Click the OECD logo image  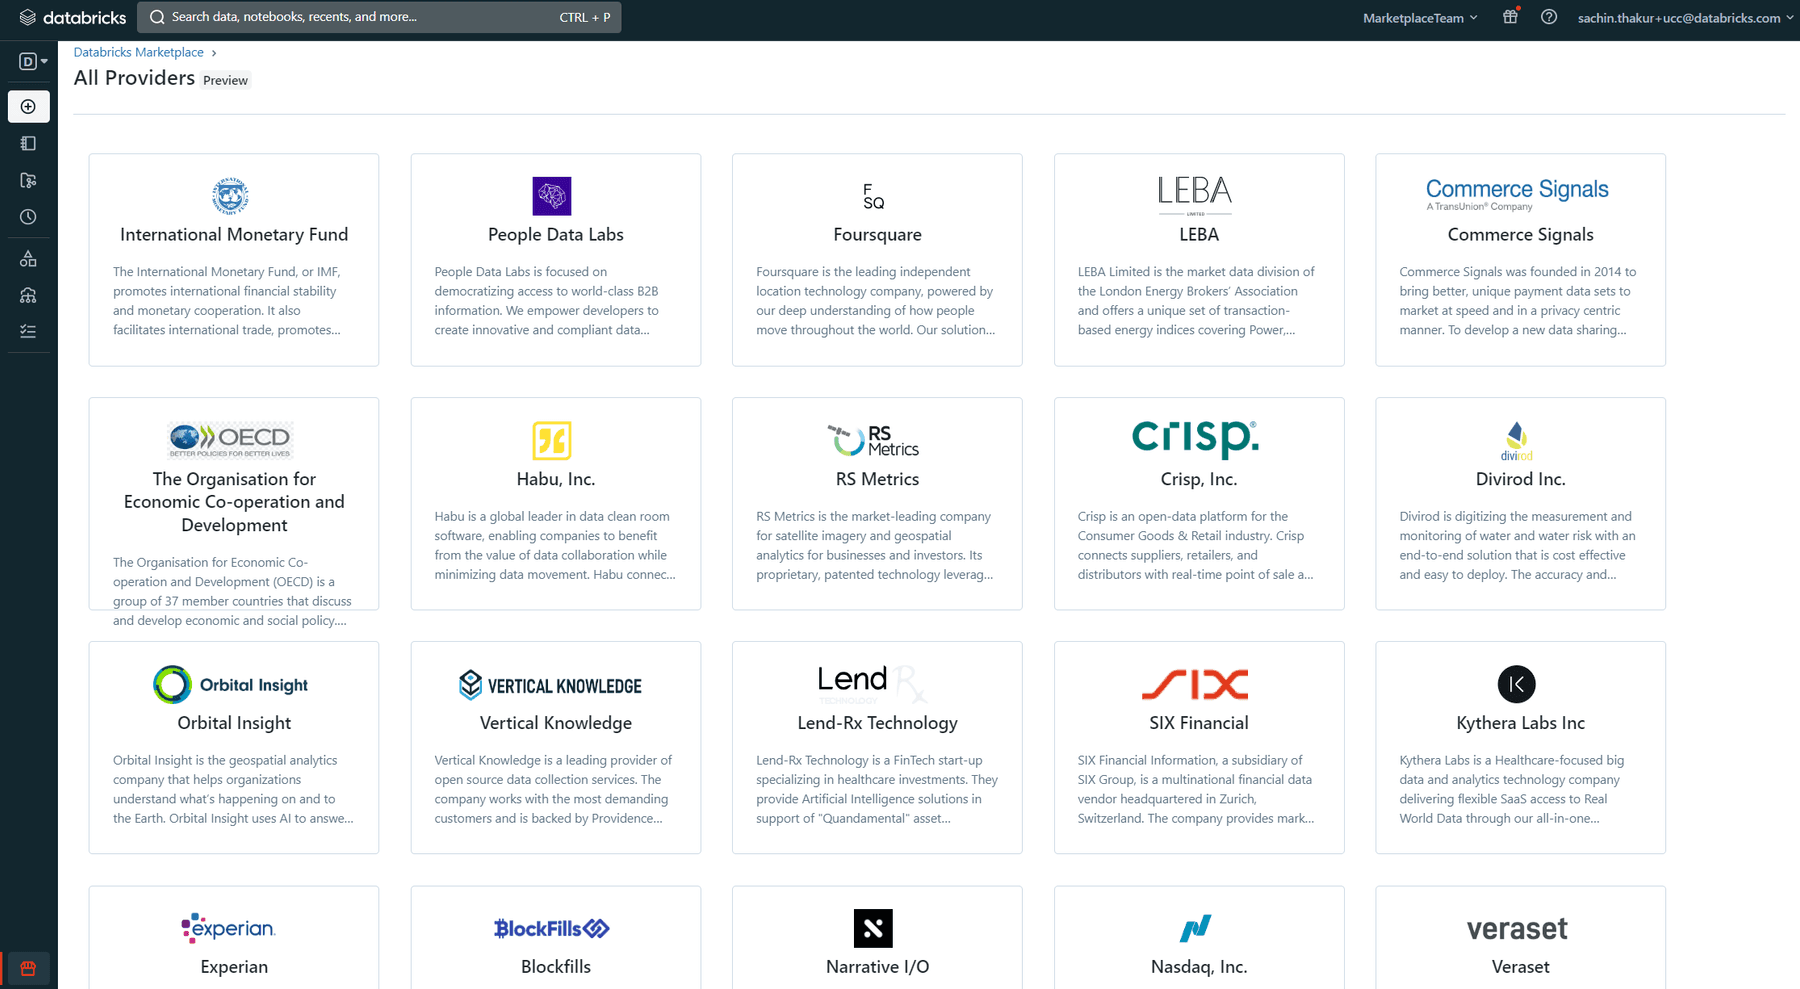coord(230,440)
